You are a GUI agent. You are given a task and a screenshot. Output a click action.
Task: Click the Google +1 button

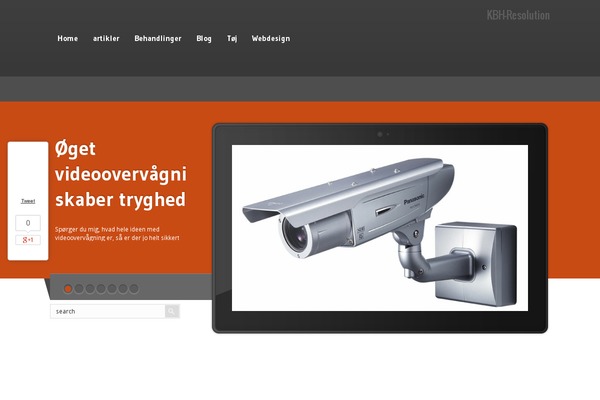[x=28, y=240]
